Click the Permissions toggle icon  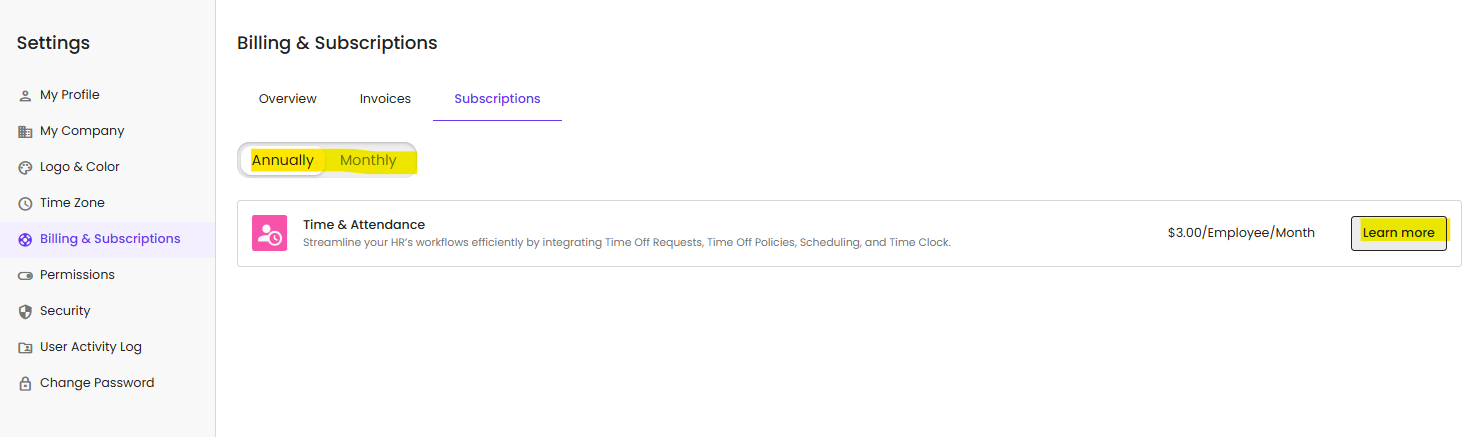coord(26,276)
